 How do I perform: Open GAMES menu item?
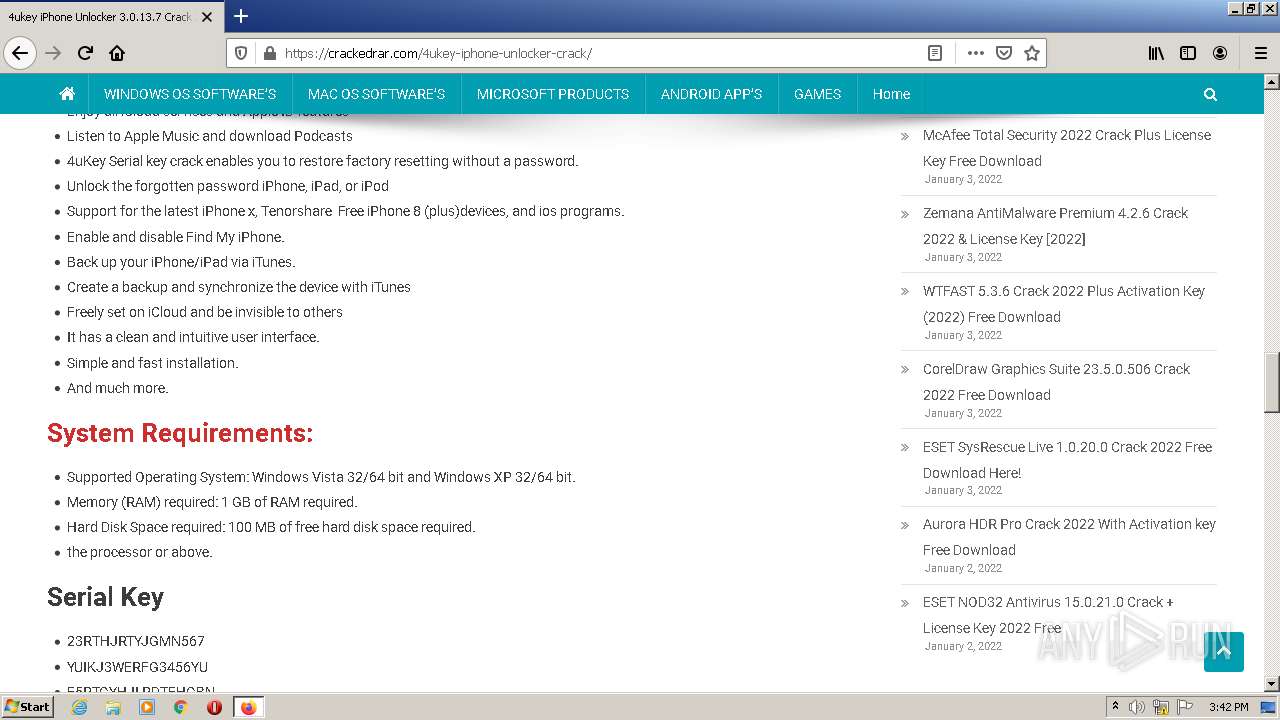[x=817, y=94]
